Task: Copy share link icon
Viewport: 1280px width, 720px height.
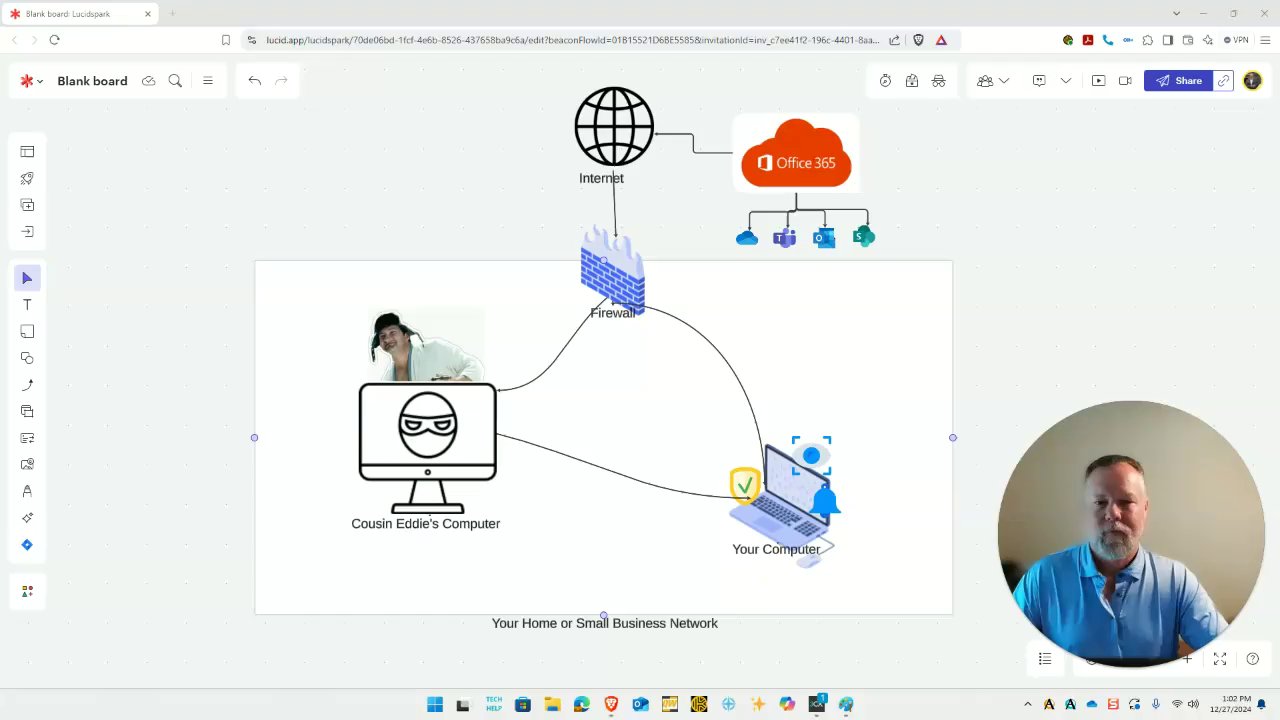Action: [x=1224, y=81]
